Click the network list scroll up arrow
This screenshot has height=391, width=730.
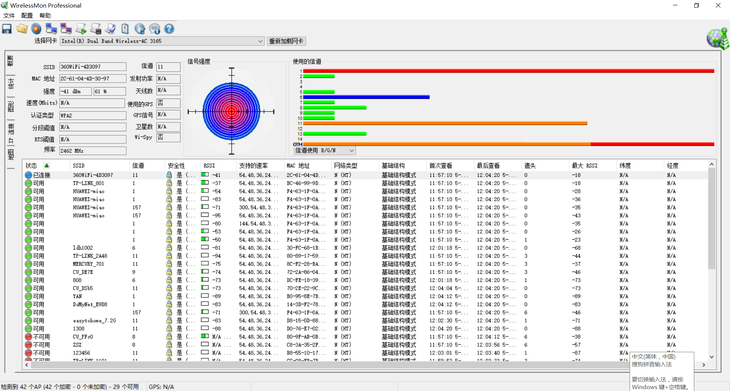[711, 164]
